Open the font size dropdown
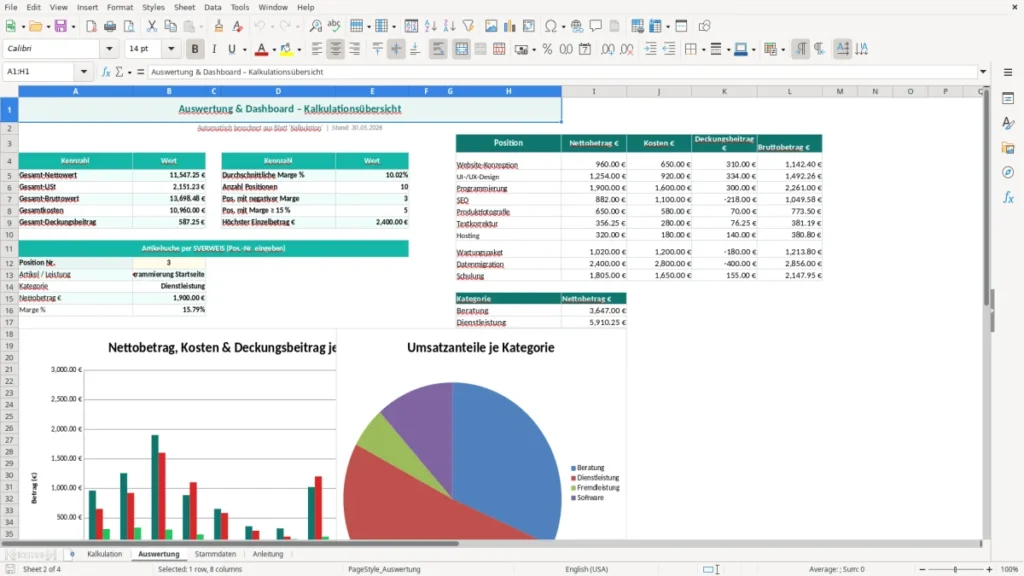Screen dimensions: 1024x576 (x=171, y=48)
